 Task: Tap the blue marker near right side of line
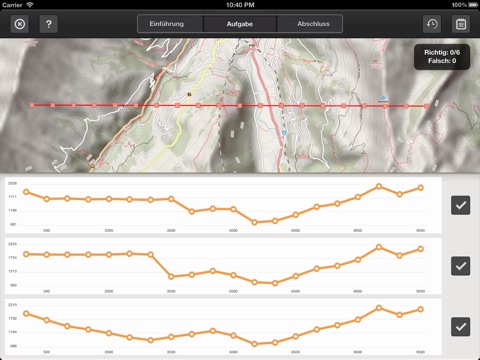point(383,98)
